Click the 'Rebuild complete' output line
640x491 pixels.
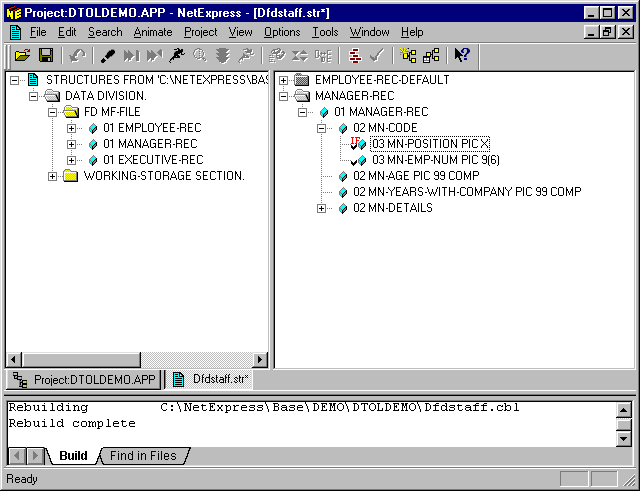(72, 423)
